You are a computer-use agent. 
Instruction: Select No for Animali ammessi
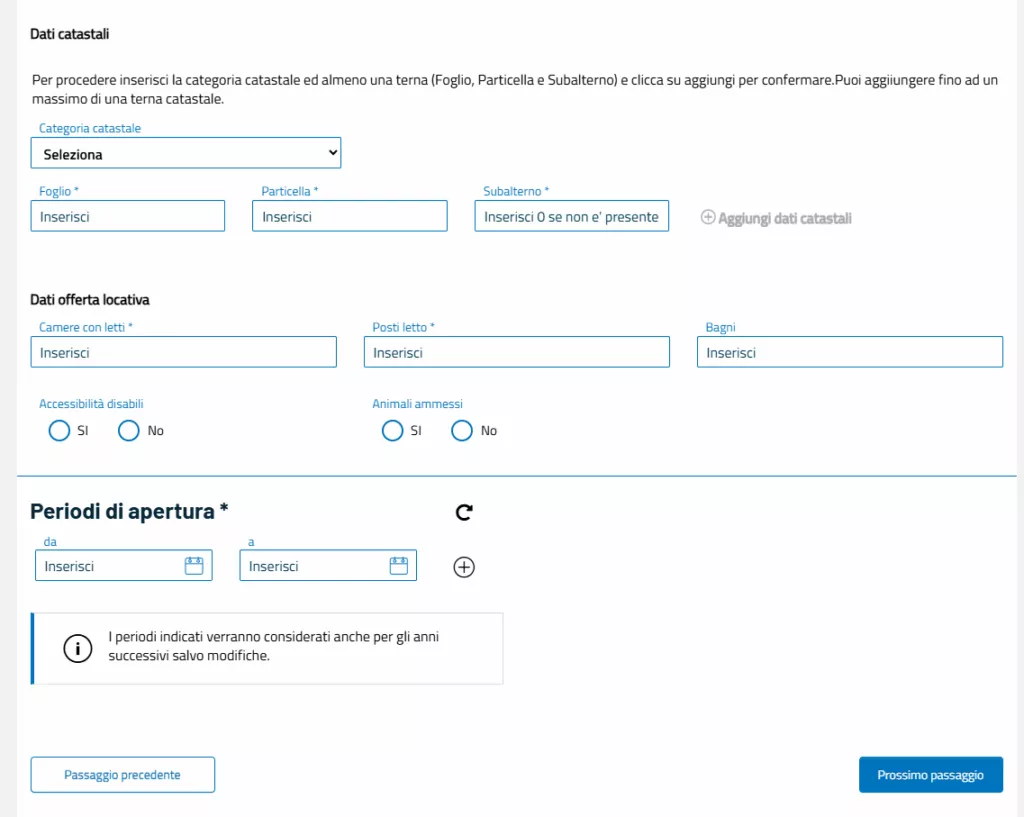pos(462,431)
